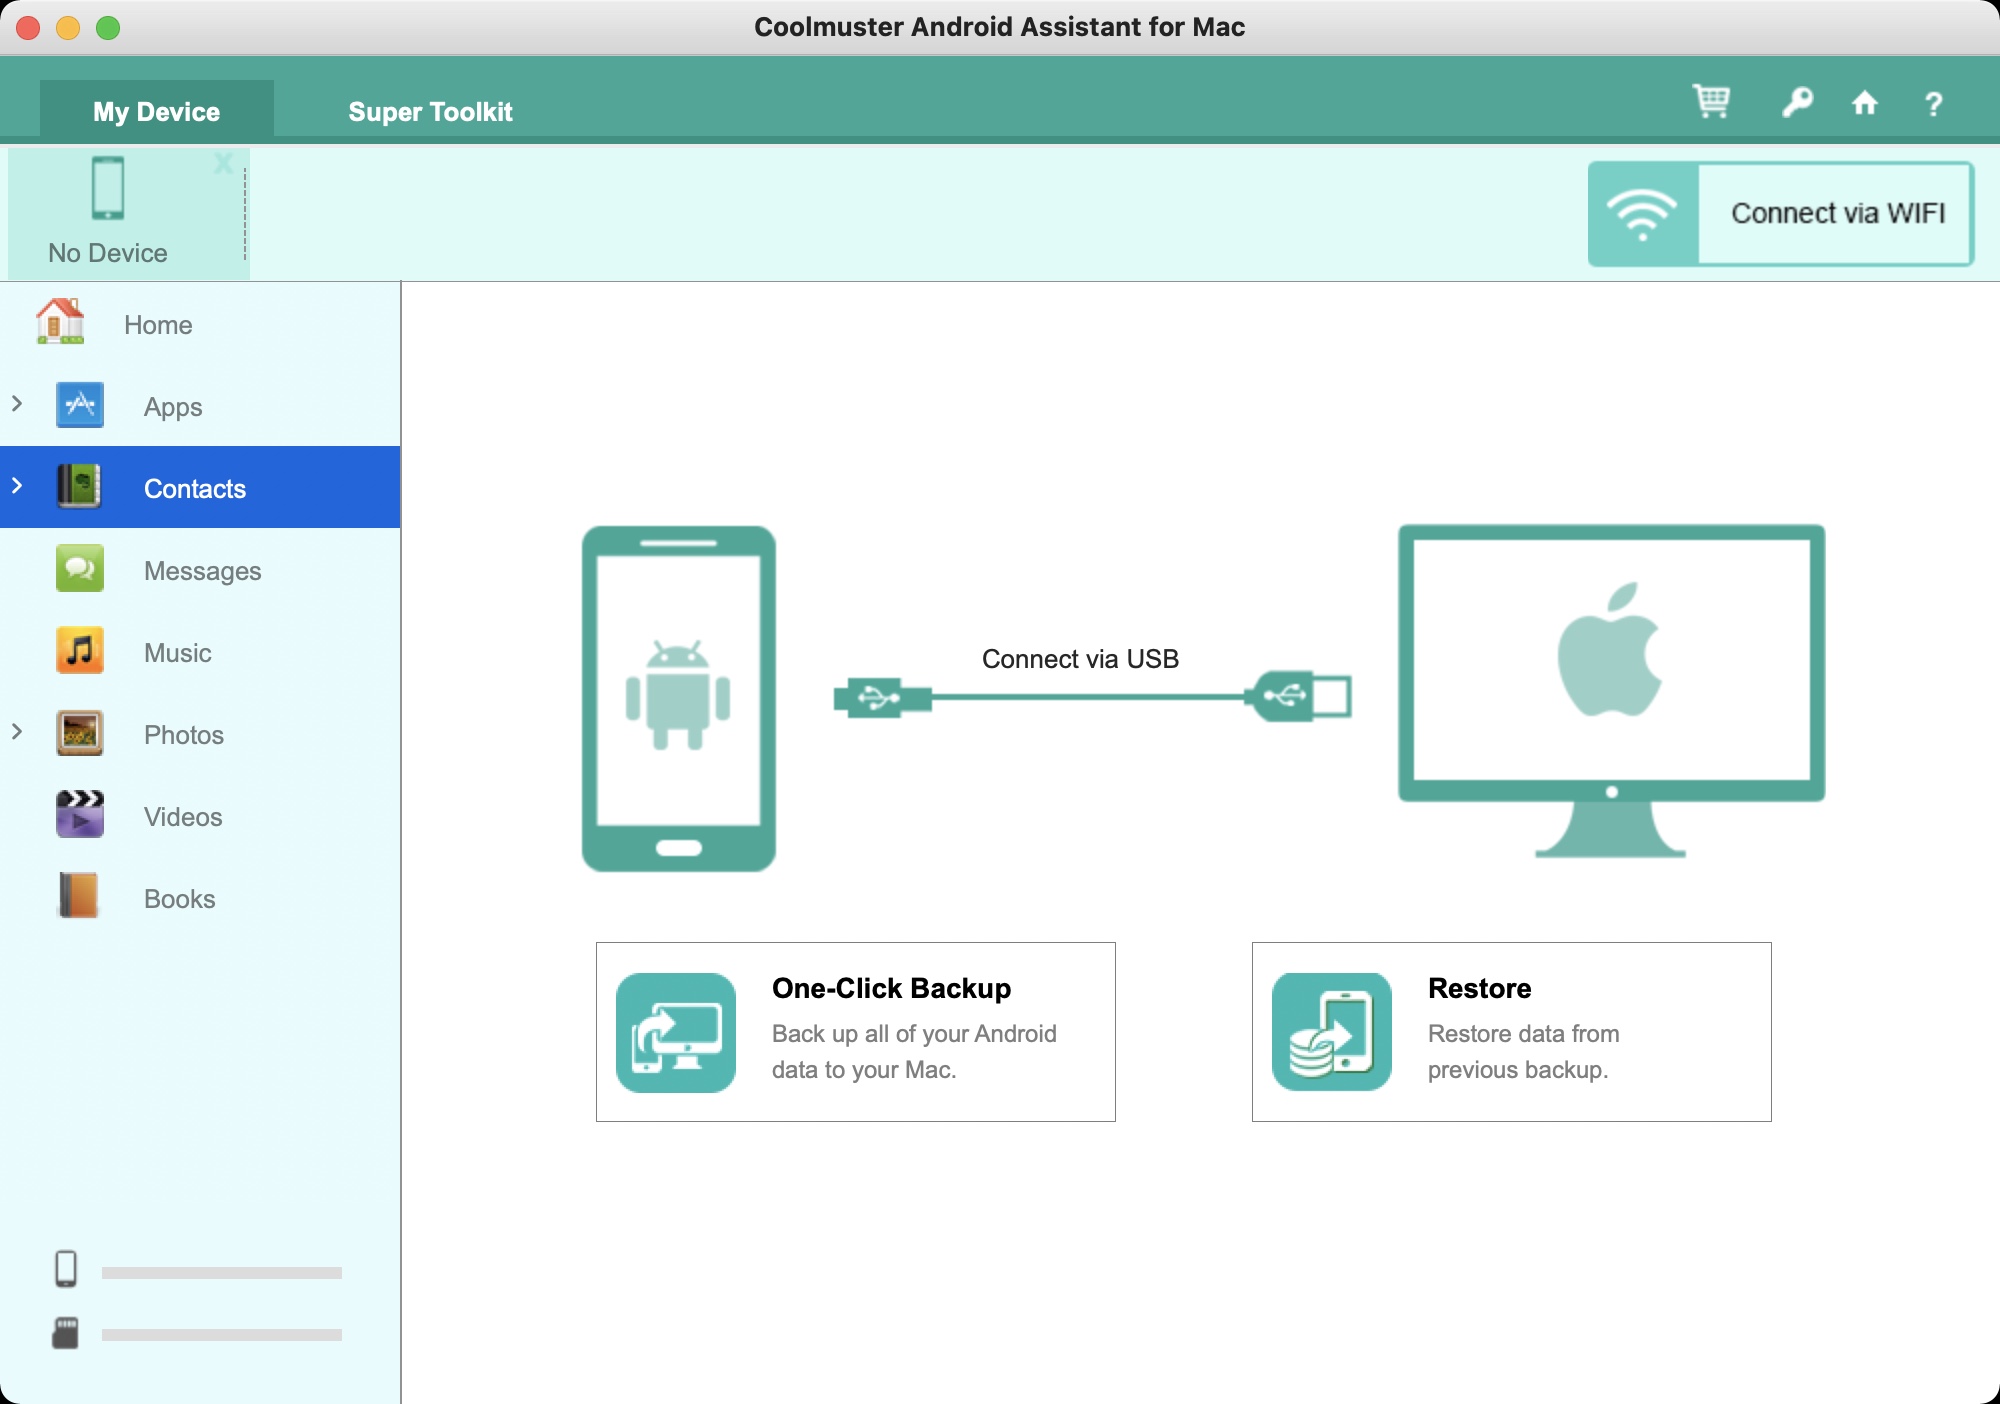Select the My Device tab
2000x1404 pixels.
(157, 112)
